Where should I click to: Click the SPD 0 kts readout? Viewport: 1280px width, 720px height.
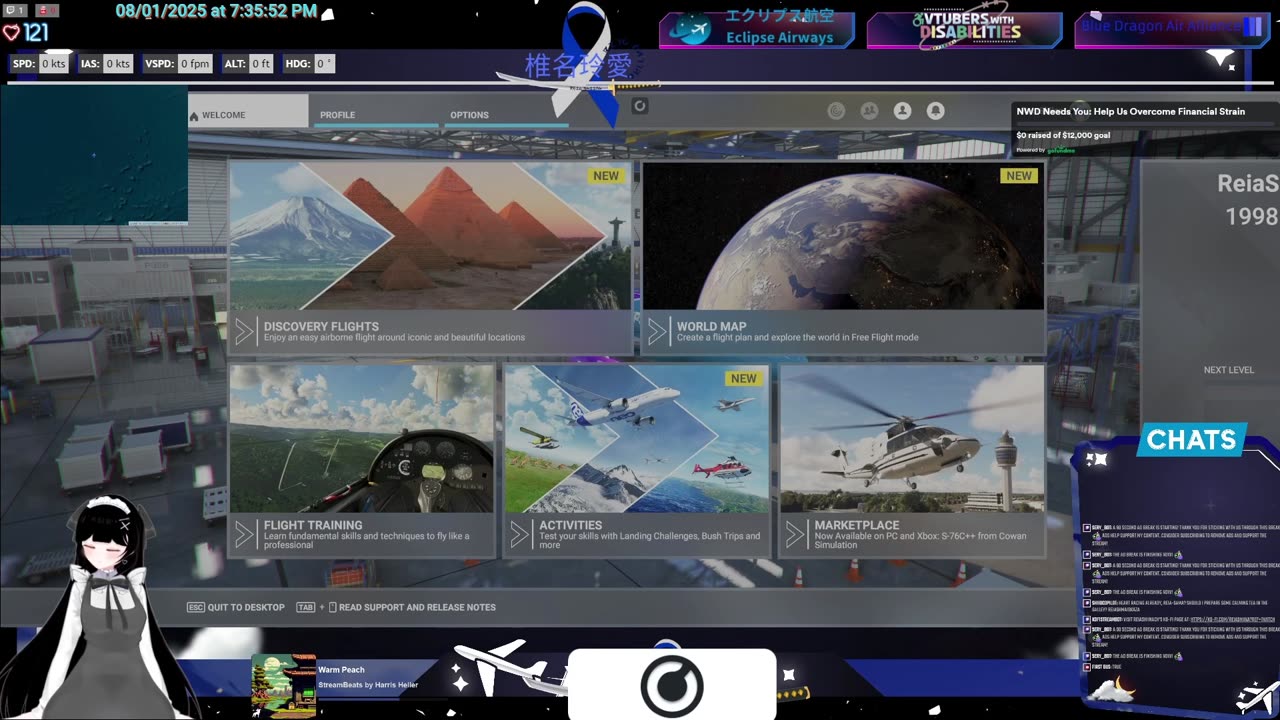[39, 64]
